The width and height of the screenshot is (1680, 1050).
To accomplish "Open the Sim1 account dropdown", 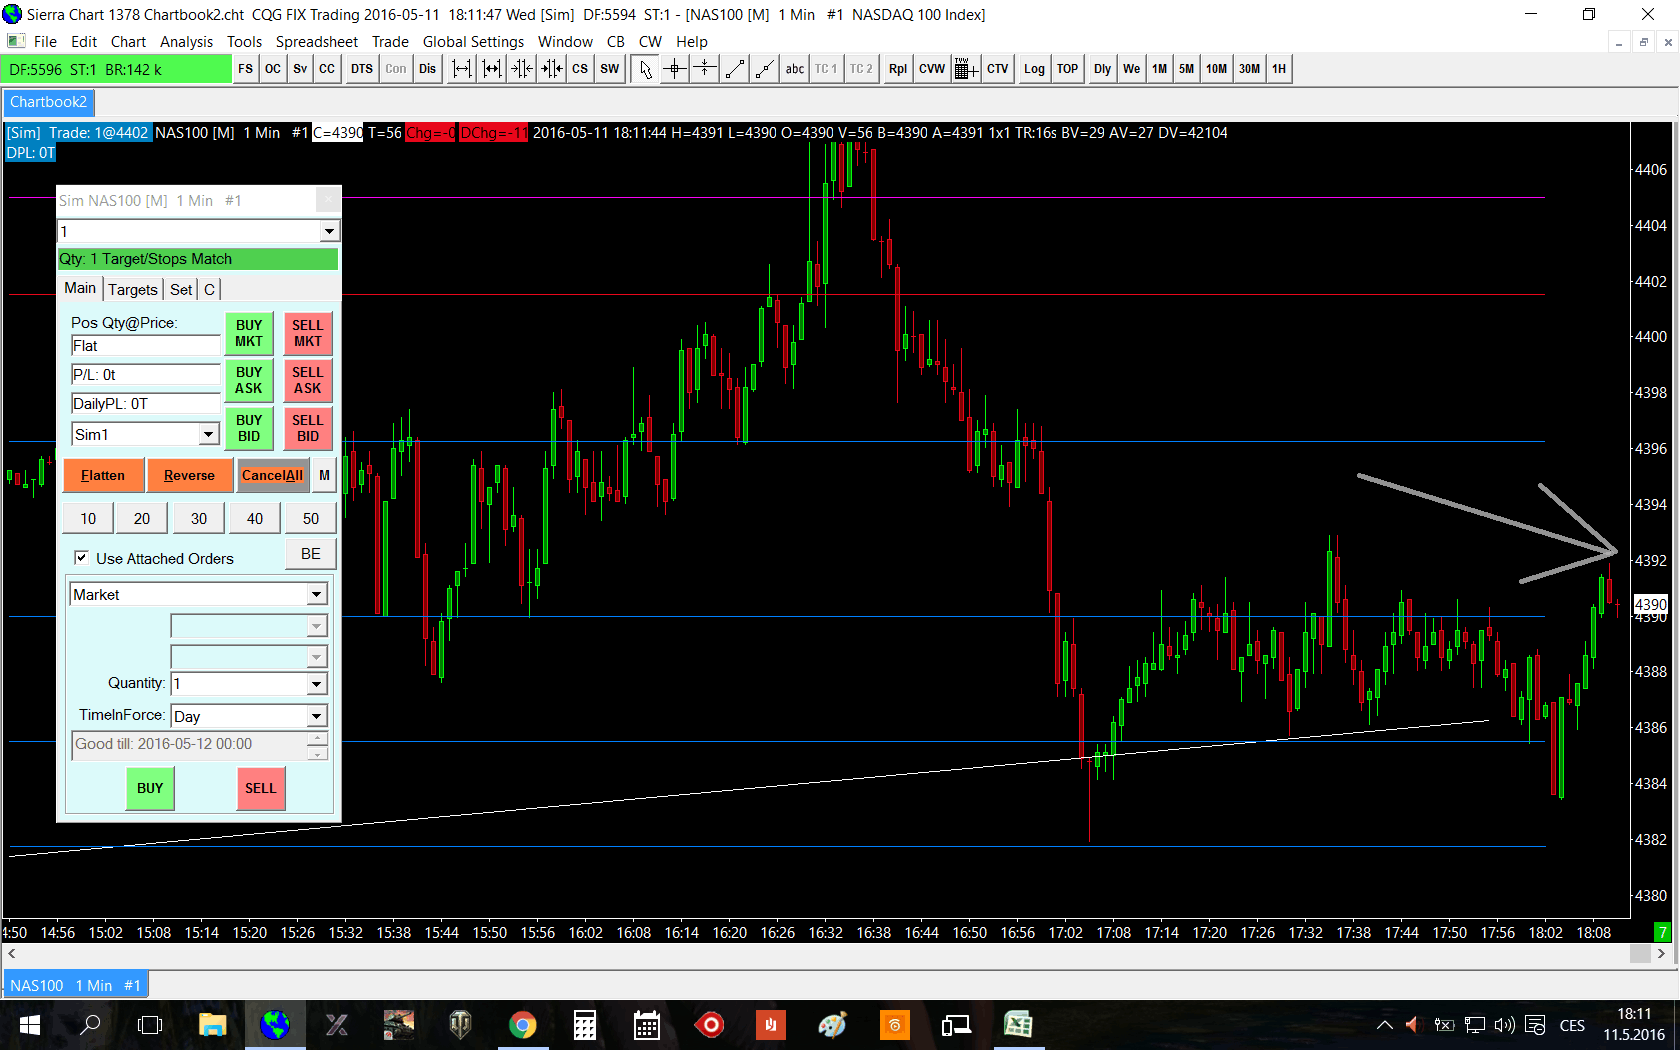I will [208, 435].
